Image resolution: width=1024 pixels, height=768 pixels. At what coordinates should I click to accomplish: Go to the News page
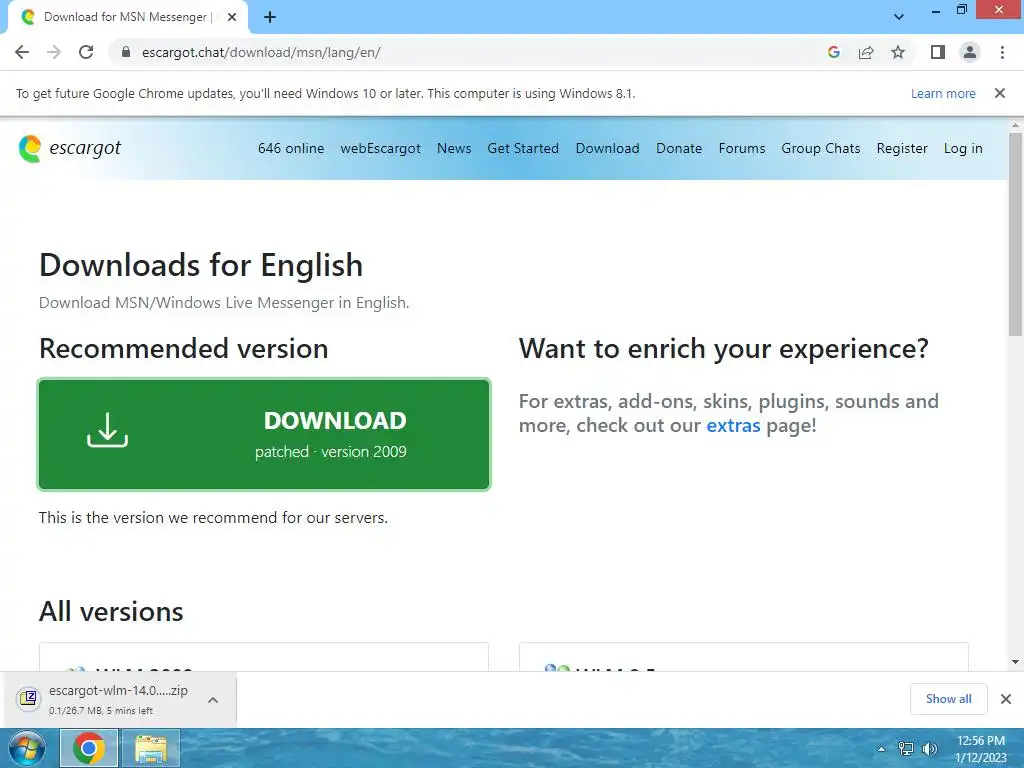coord(454,148)
